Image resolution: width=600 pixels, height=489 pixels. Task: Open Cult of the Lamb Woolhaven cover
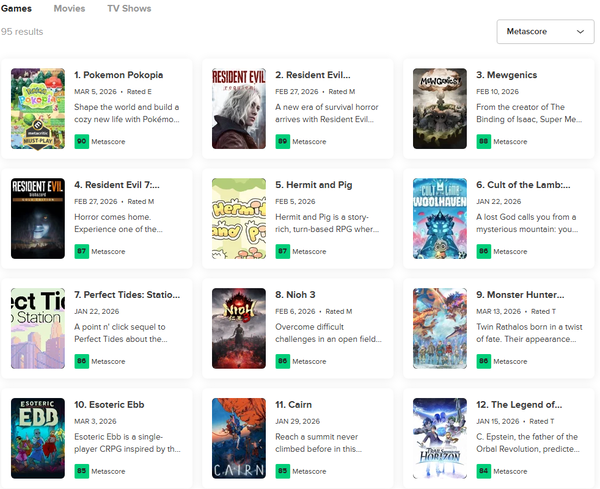[440, 218]
